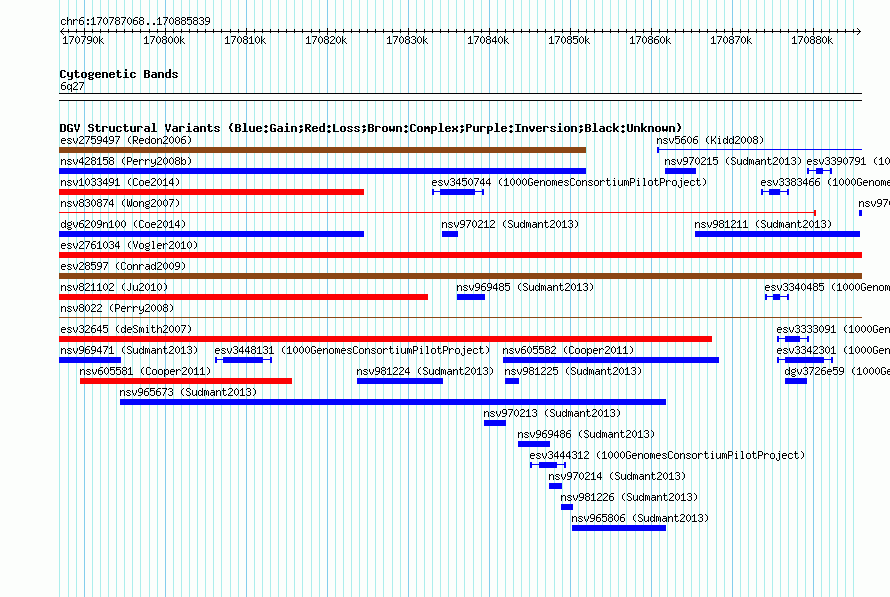The width and height of the screenshot is (890, 597).
Task: Click the blue nsv428158 gain bar
Action: tap(322, 171)
